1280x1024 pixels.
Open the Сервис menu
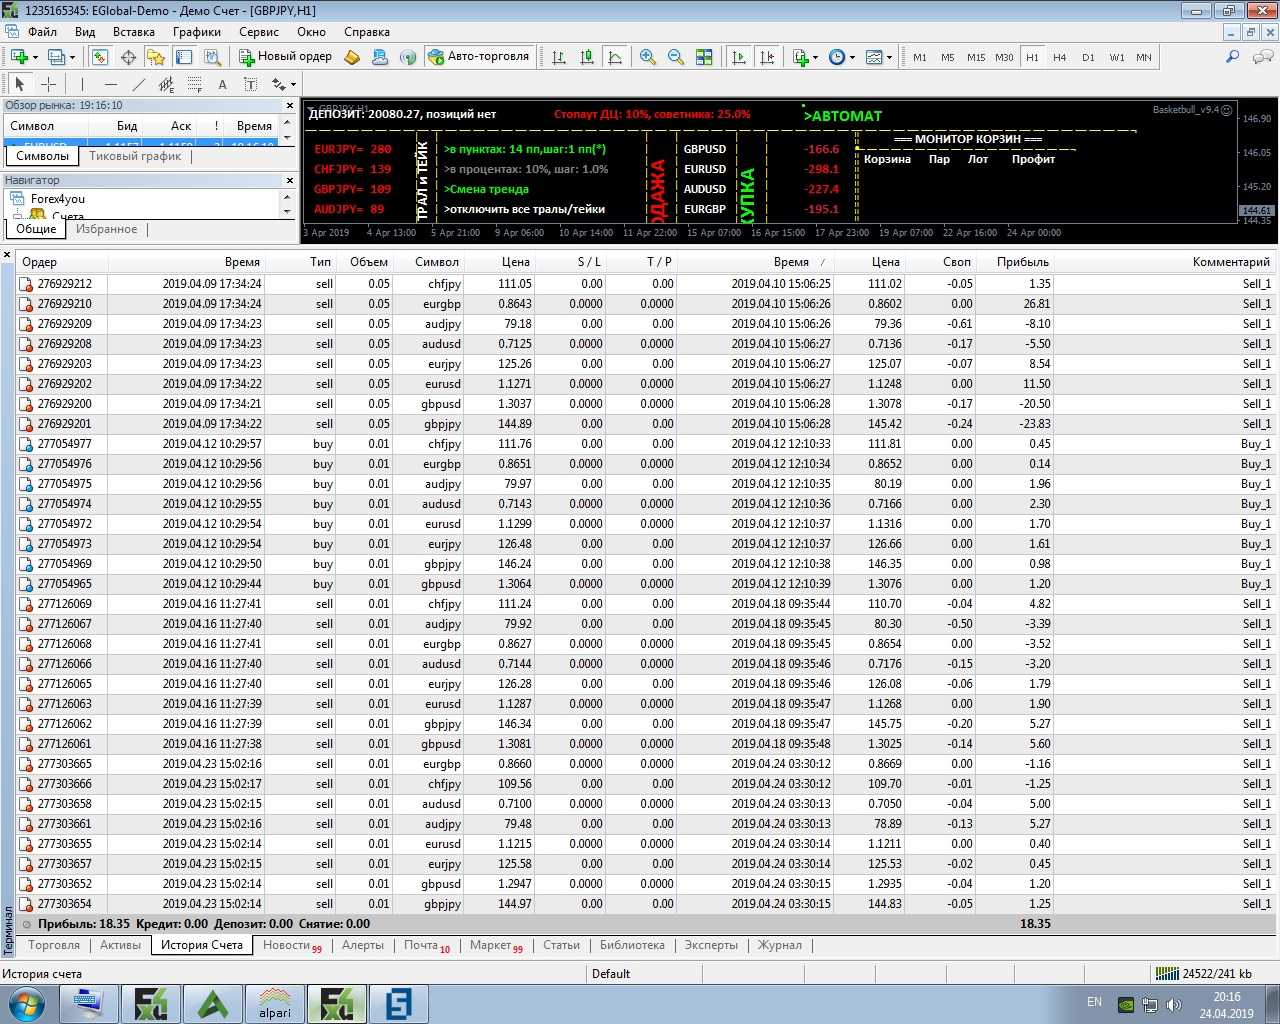click(x=259, y=32)
